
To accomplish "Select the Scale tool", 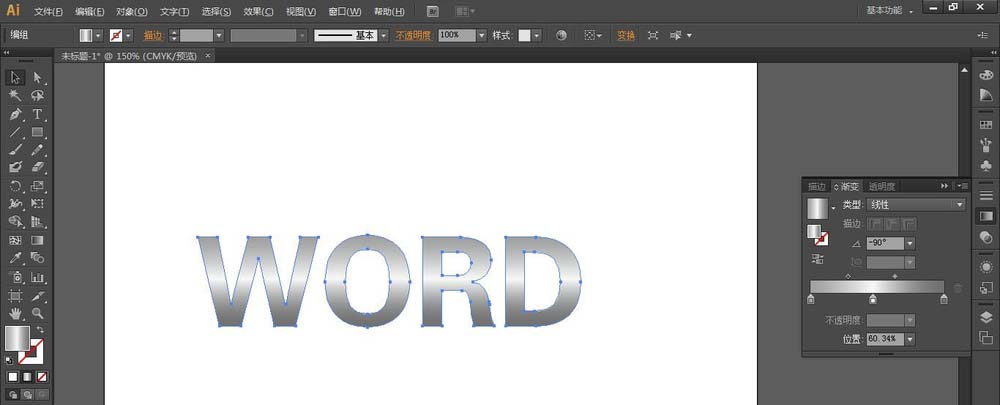I will click(x=38, y=186).
